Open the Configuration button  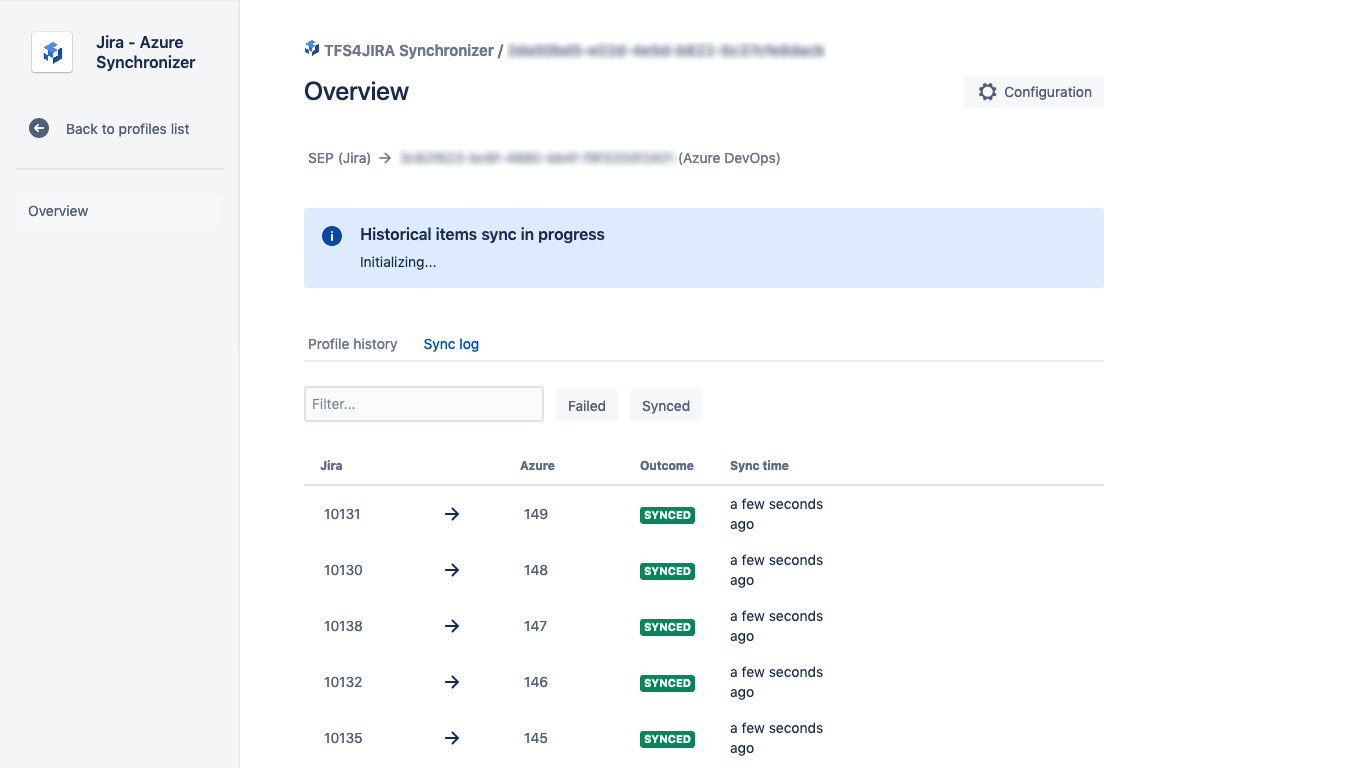(1034, 92)
